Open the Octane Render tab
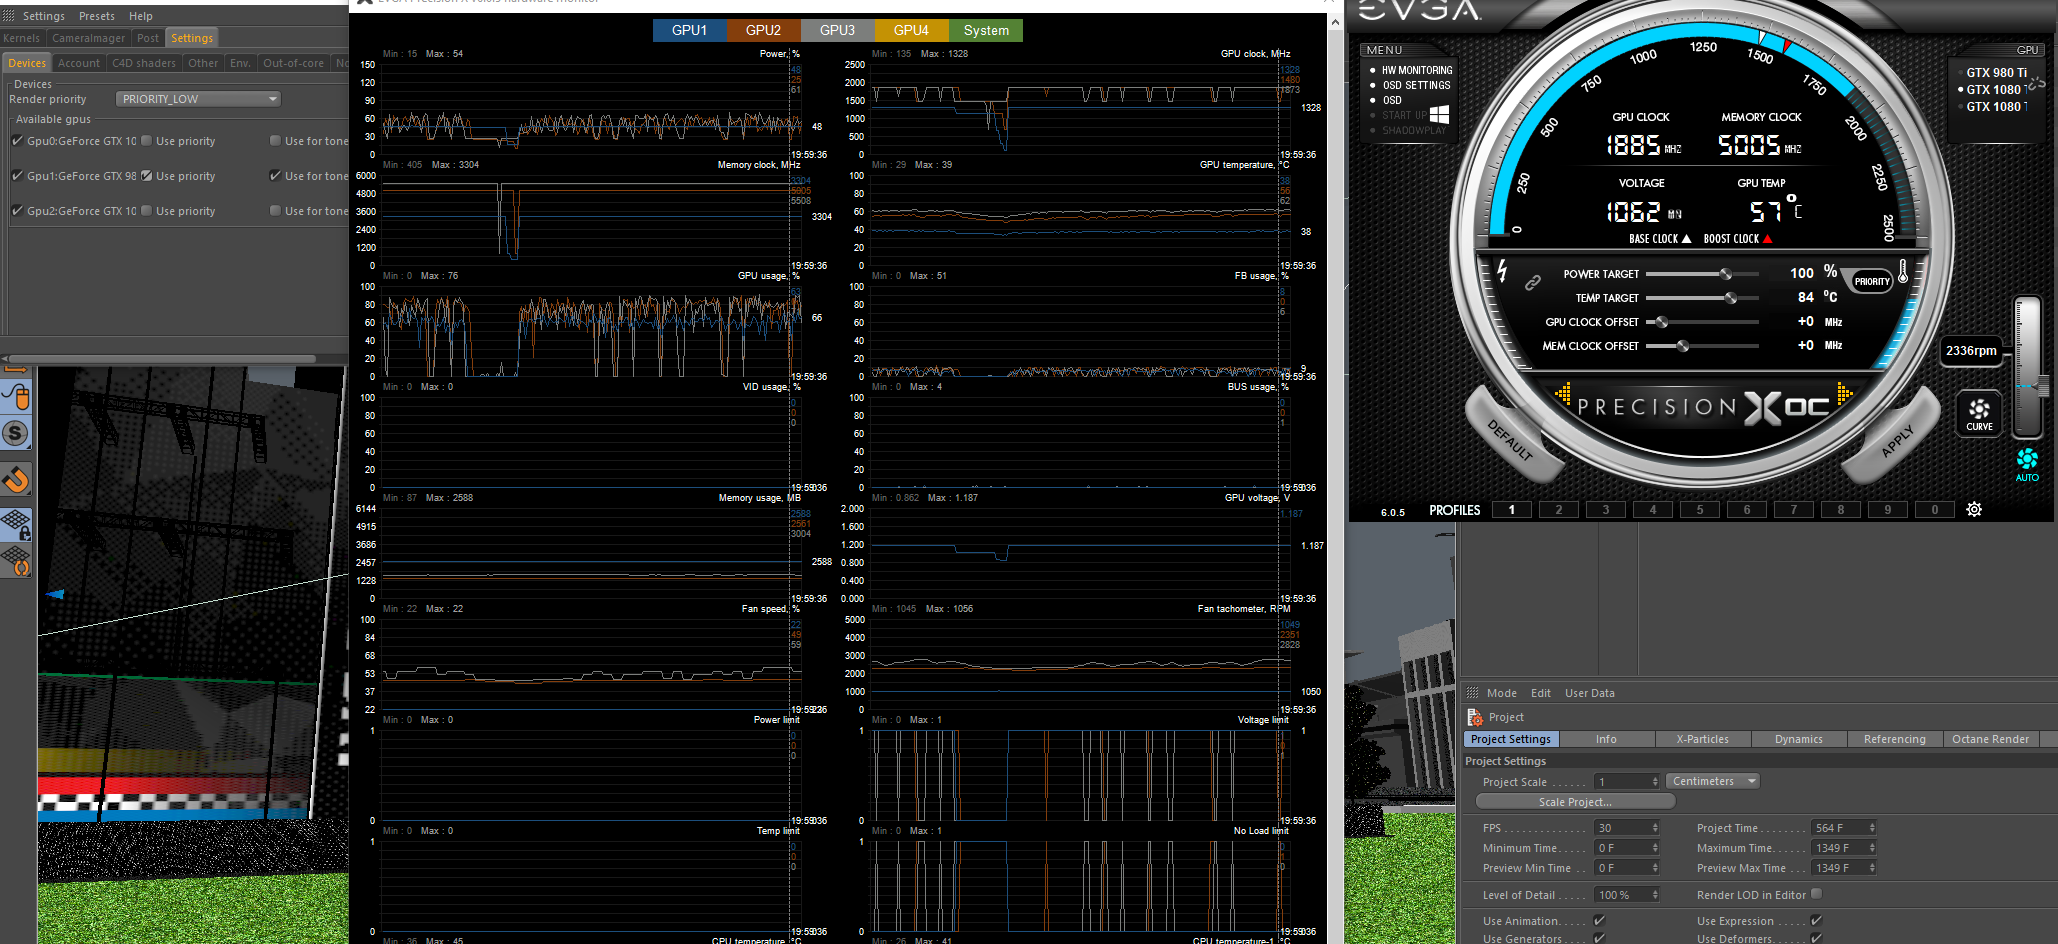2058x944 pixels. coord(1990,739)
